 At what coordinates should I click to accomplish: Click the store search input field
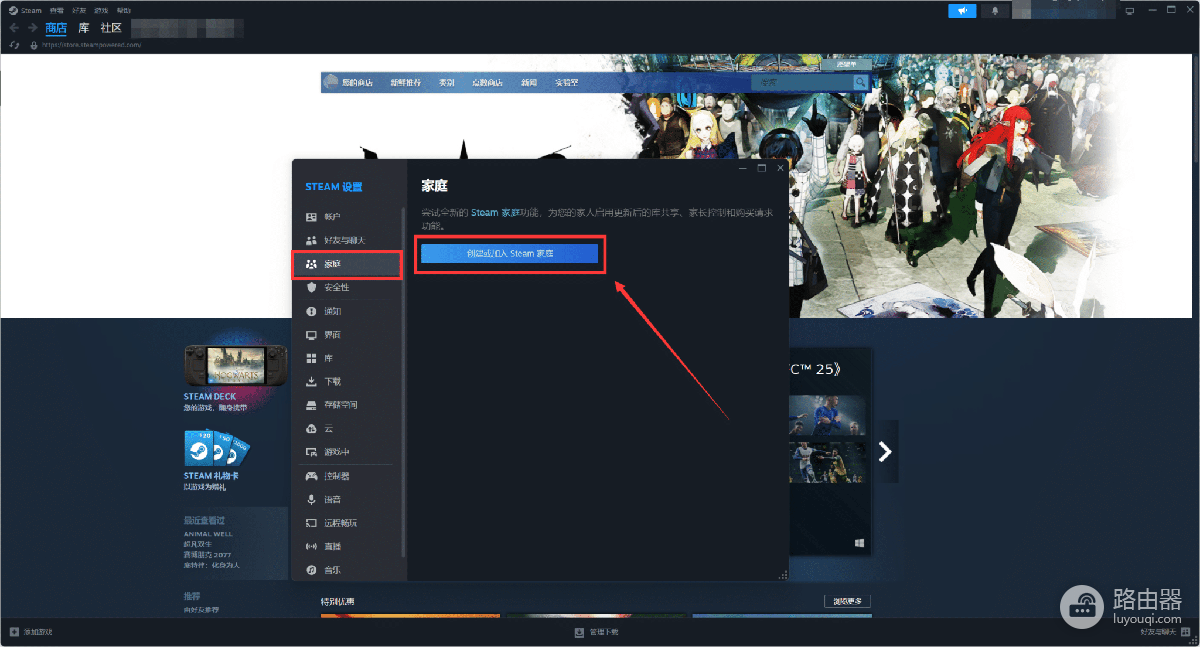point(803,82)
